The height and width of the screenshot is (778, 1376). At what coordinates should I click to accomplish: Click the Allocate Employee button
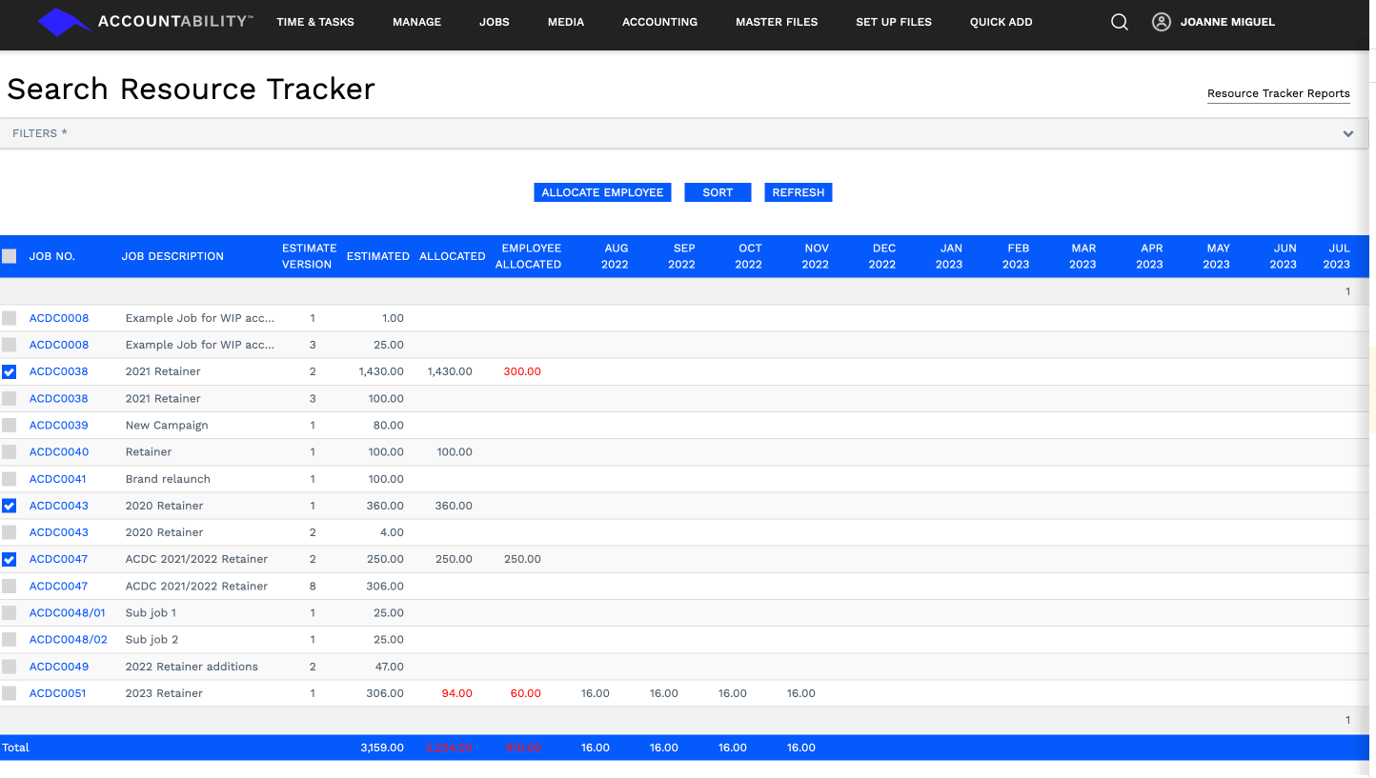602,192
